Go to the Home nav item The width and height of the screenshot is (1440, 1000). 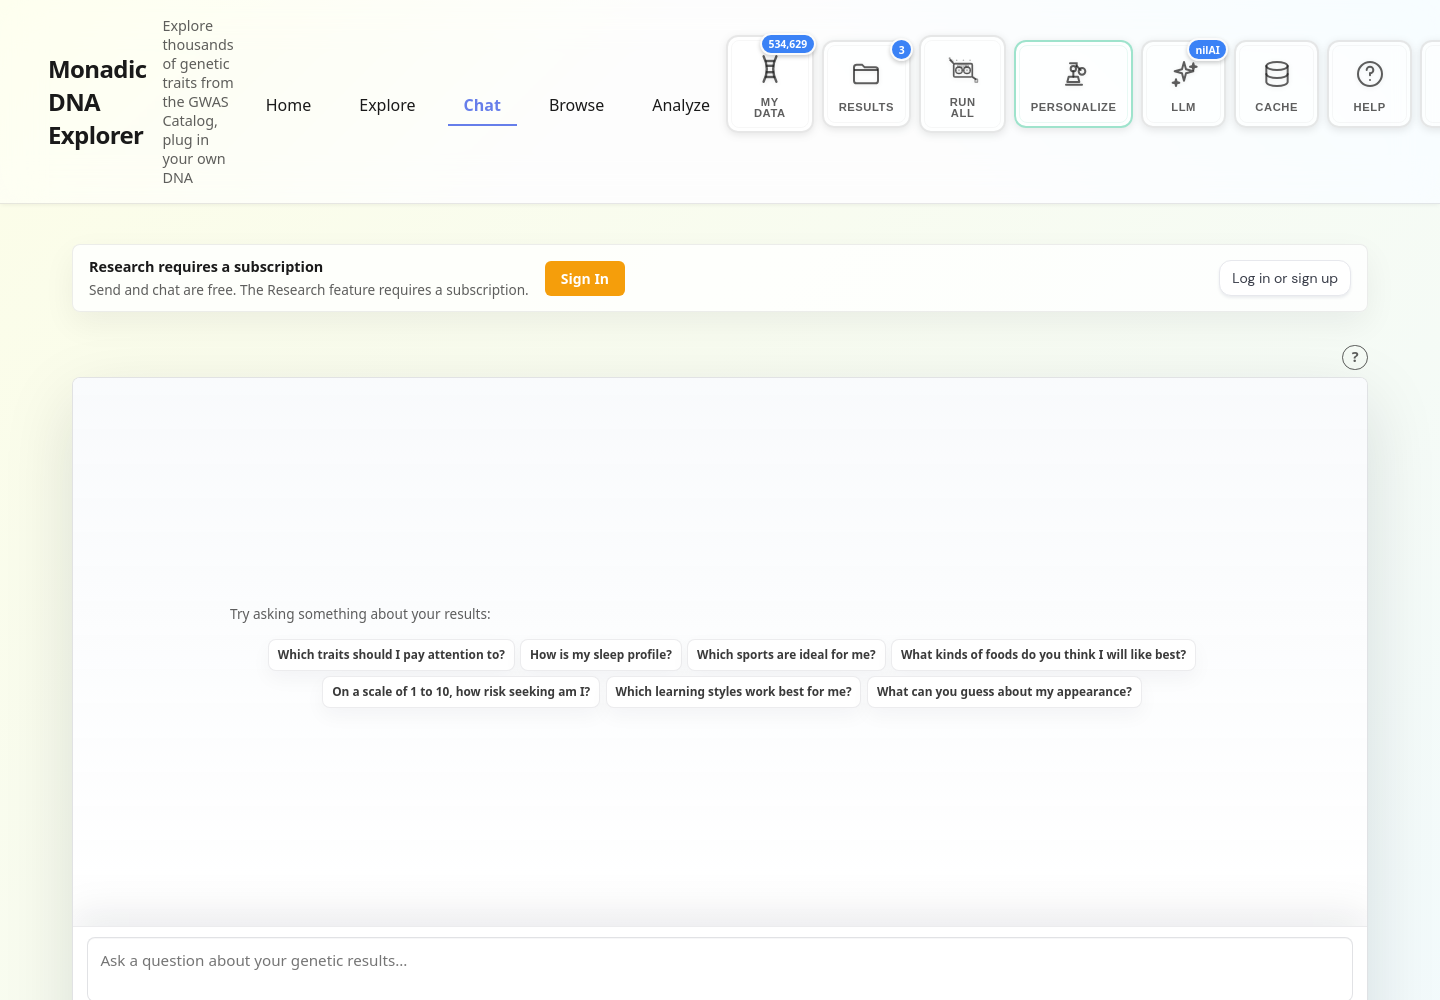(x=288, y=105)
